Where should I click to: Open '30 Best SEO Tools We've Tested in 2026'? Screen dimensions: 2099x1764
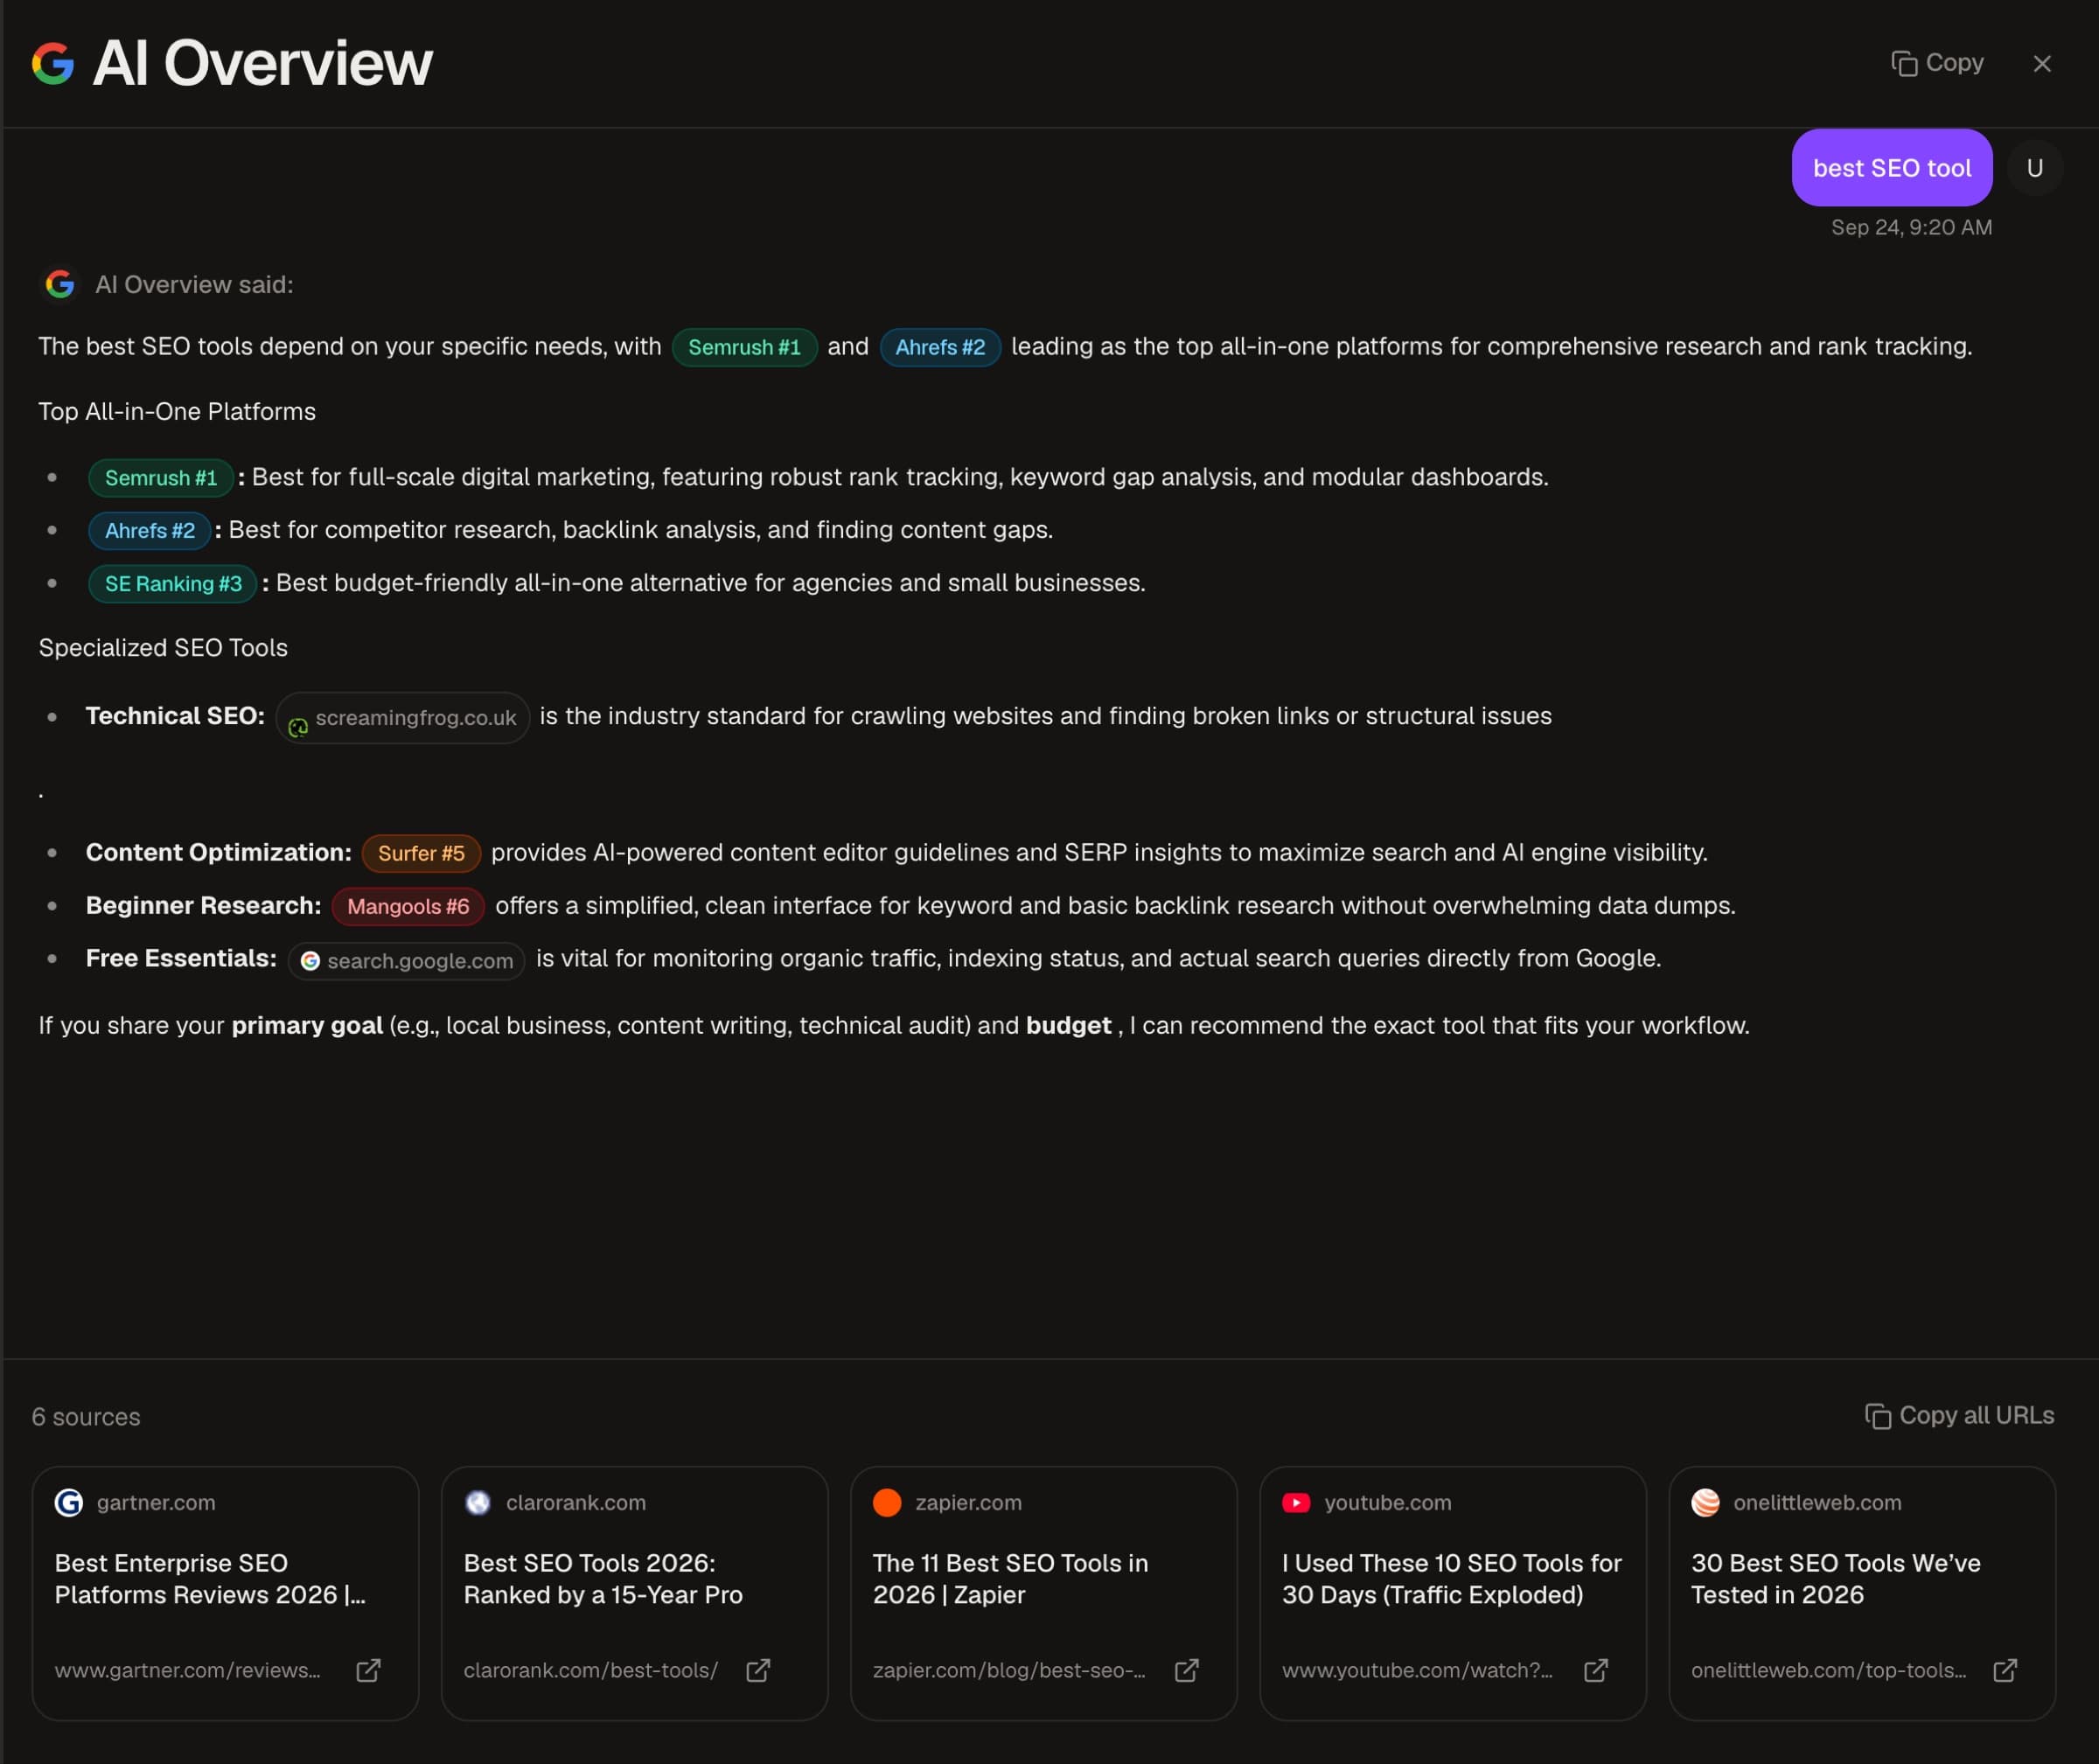tap(1835, 1579)
